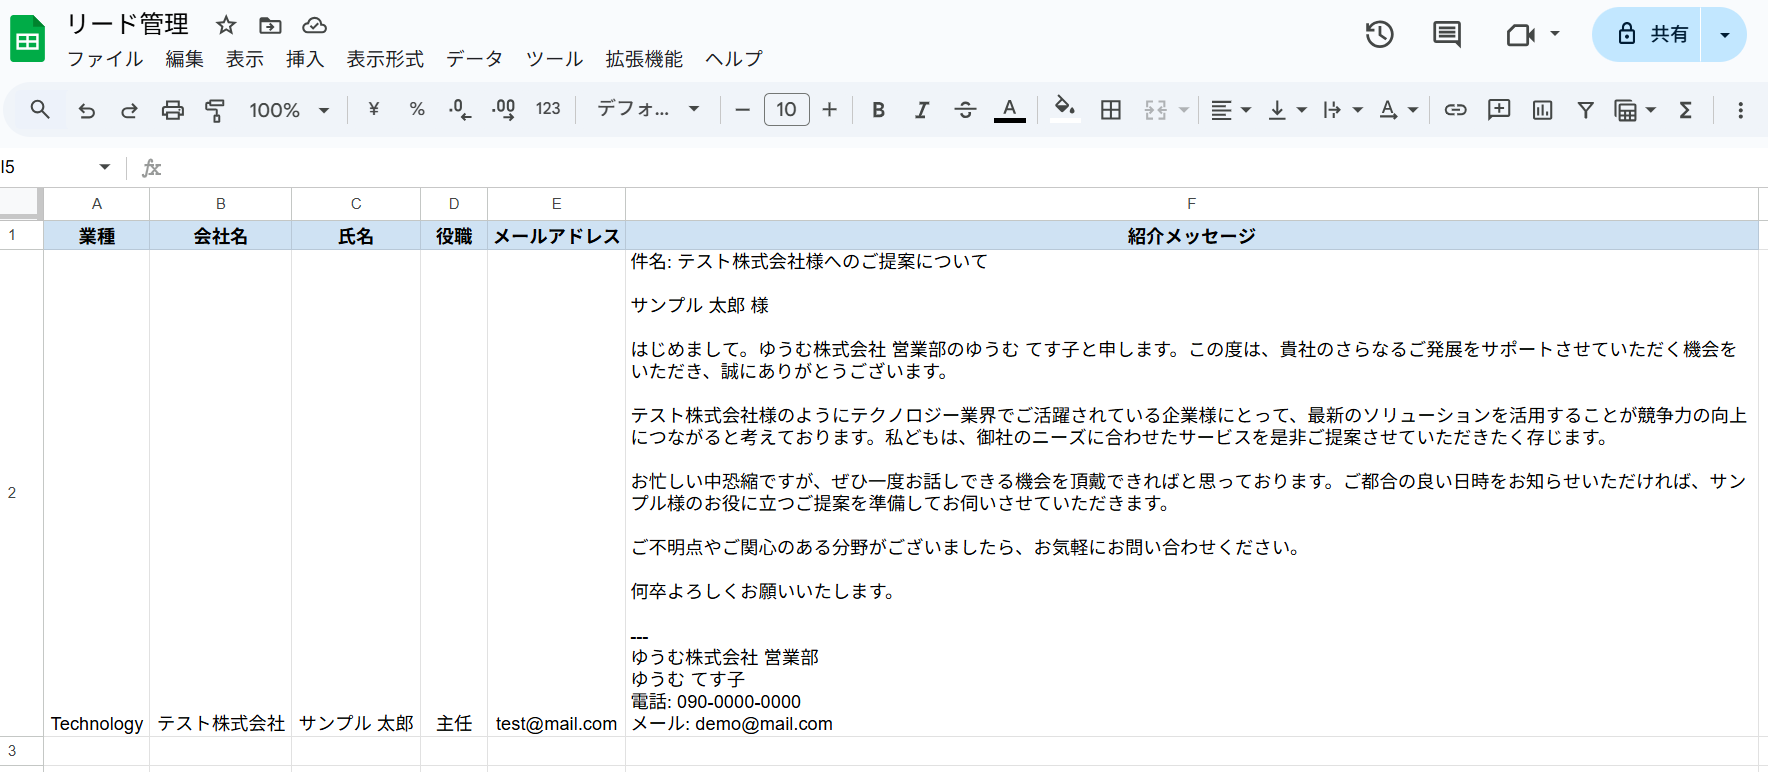The width and height of the screenshot is (1768, 772).
Task: Expand the cell name box dropdown
Action: pyautogui.click(x=105, y=167)
